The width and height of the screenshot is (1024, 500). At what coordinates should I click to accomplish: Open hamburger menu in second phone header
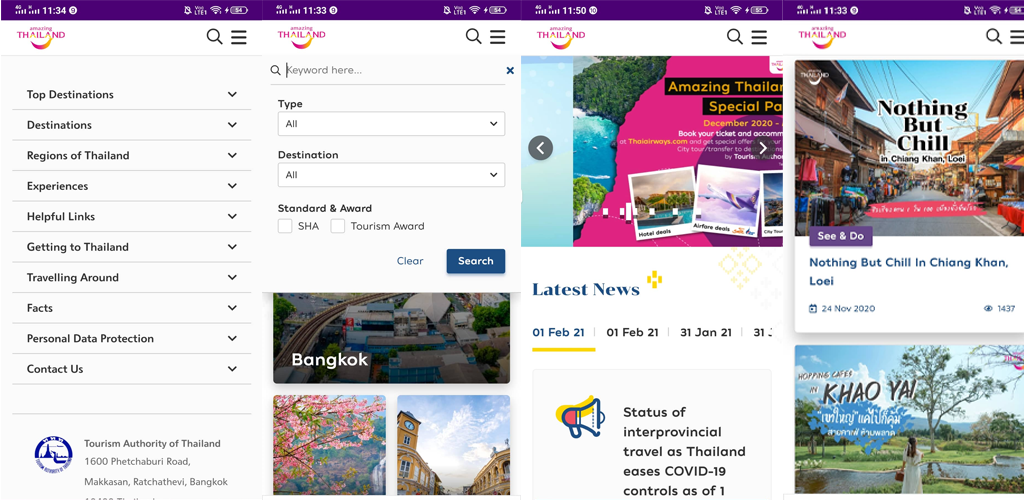(498, 37)
